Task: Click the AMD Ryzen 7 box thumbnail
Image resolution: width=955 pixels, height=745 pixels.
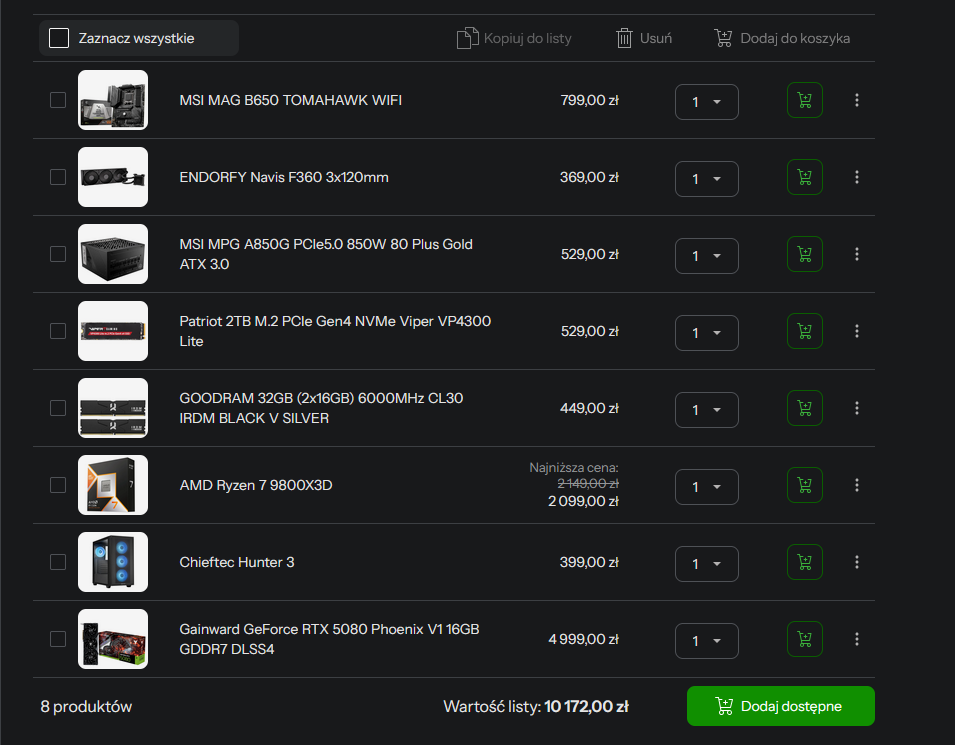Action: point(113,485)
